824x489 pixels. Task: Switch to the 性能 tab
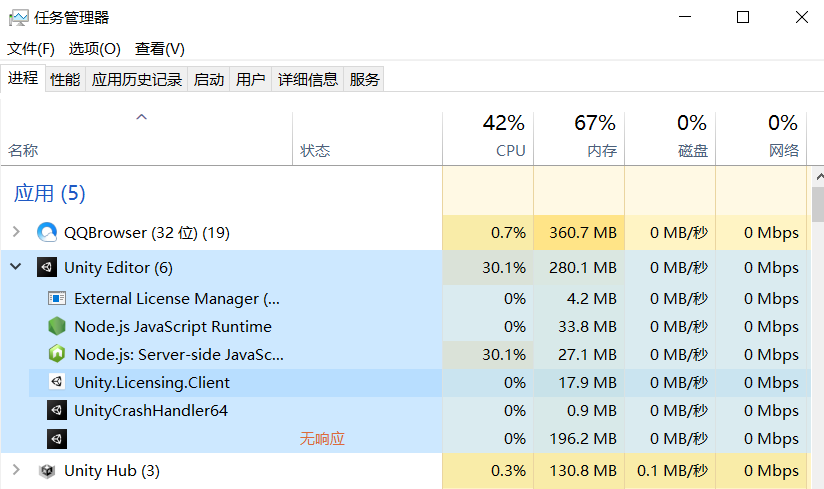click(x=65, y=79)
